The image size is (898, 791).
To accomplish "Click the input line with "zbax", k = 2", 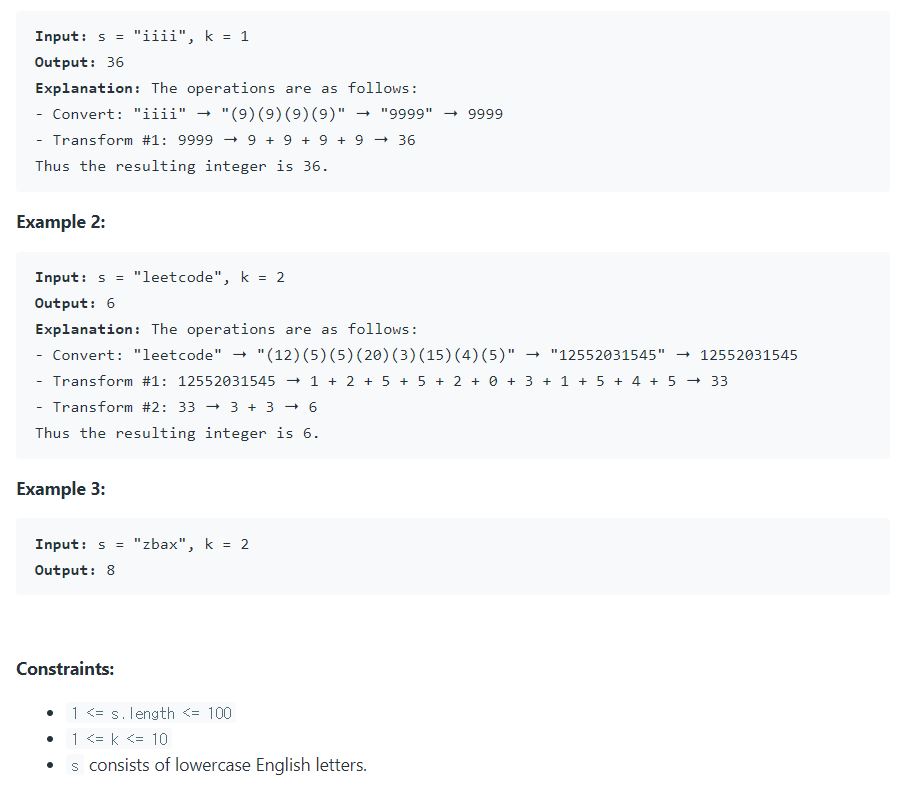I will point(142,545).
